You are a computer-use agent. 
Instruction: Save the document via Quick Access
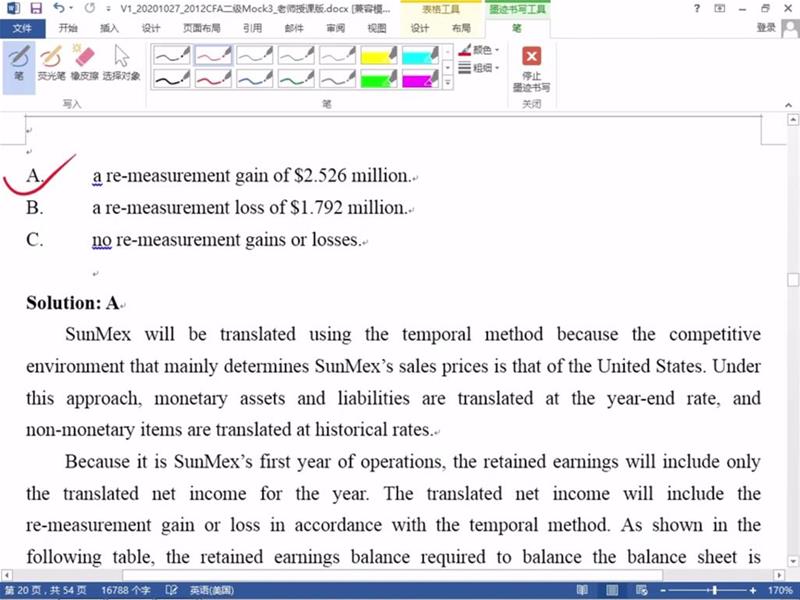point(36,8)
